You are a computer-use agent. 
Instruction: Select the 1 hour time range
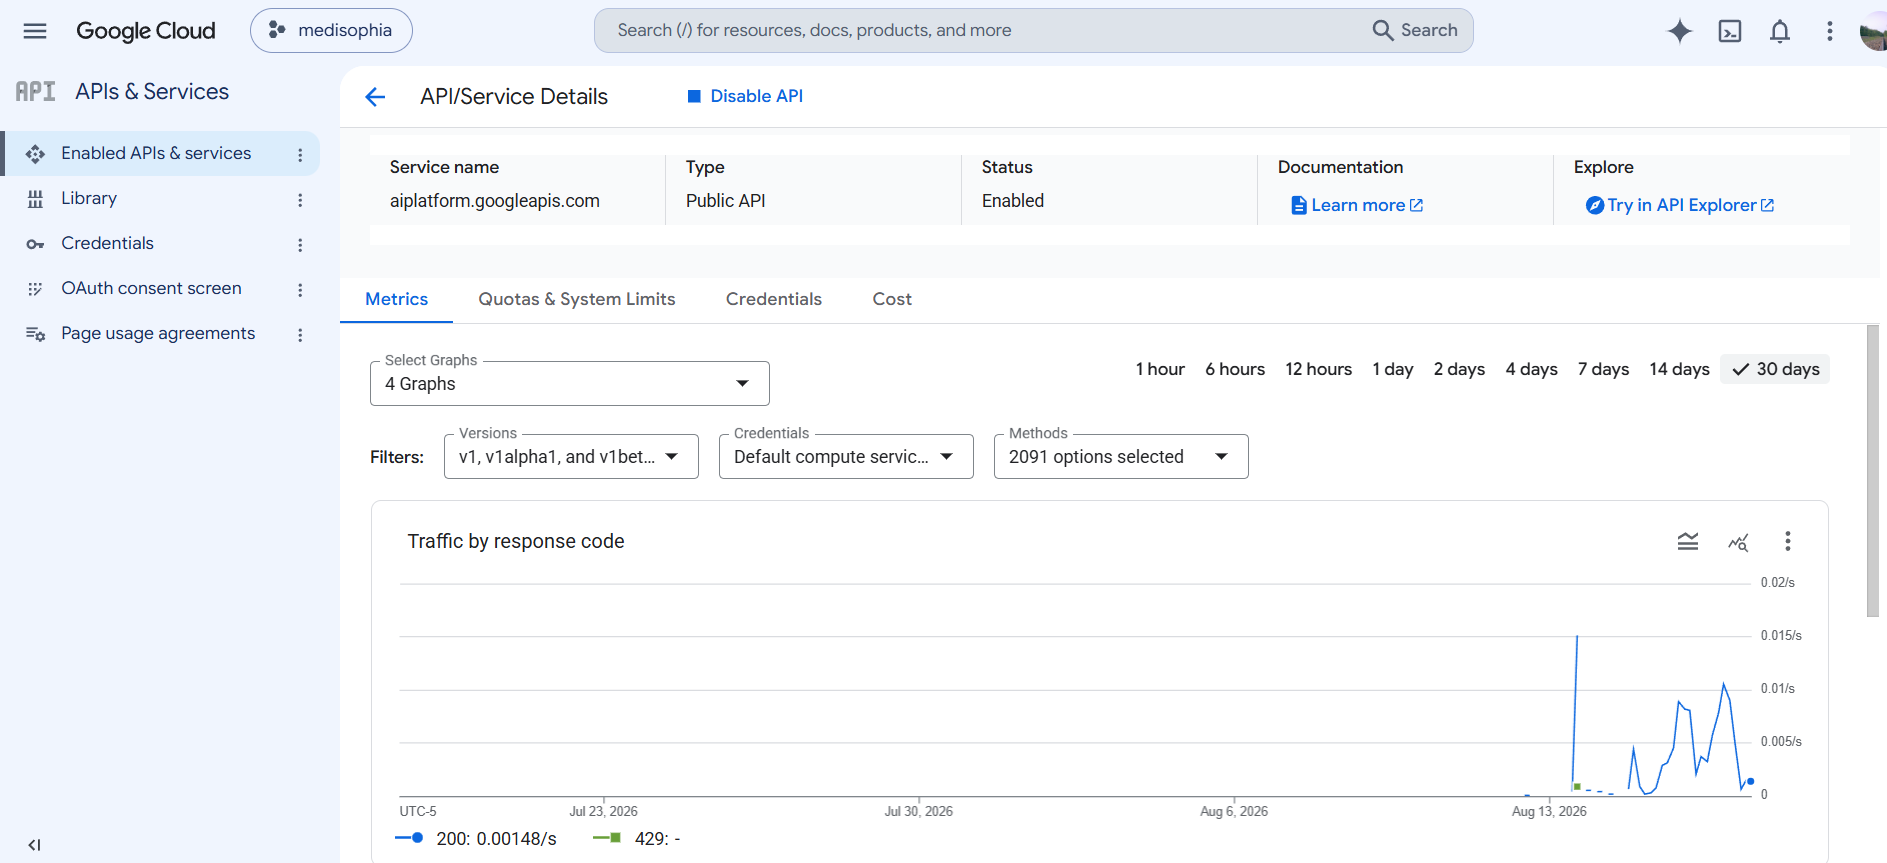point(1160,369)
